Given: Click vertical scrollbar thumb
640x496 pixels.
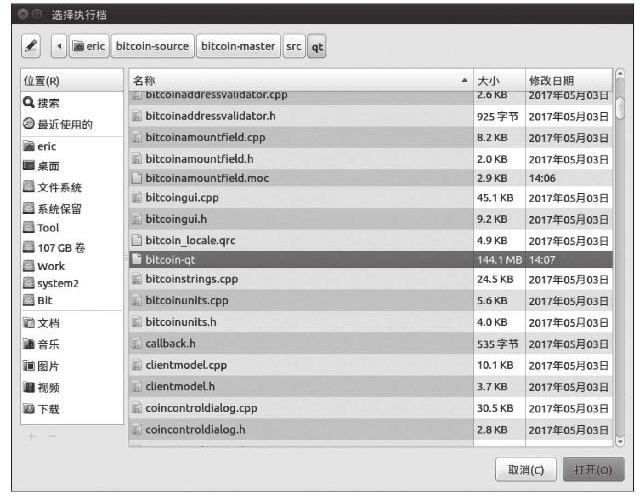Looking at the screenshot, I should [620, 108].
